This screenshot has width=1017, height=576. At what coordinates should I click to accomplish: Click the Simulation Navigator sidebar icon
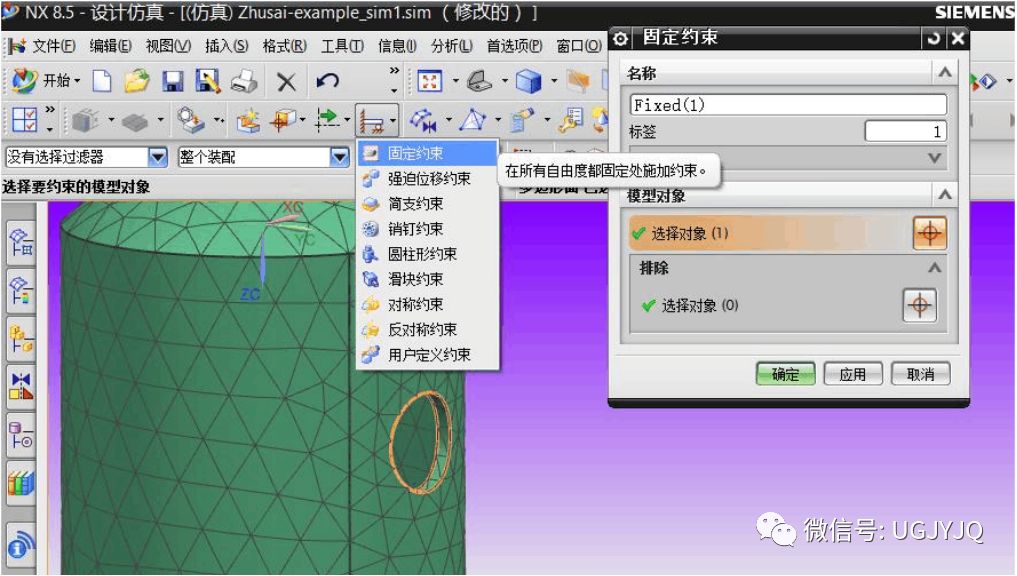pos(21,242)
